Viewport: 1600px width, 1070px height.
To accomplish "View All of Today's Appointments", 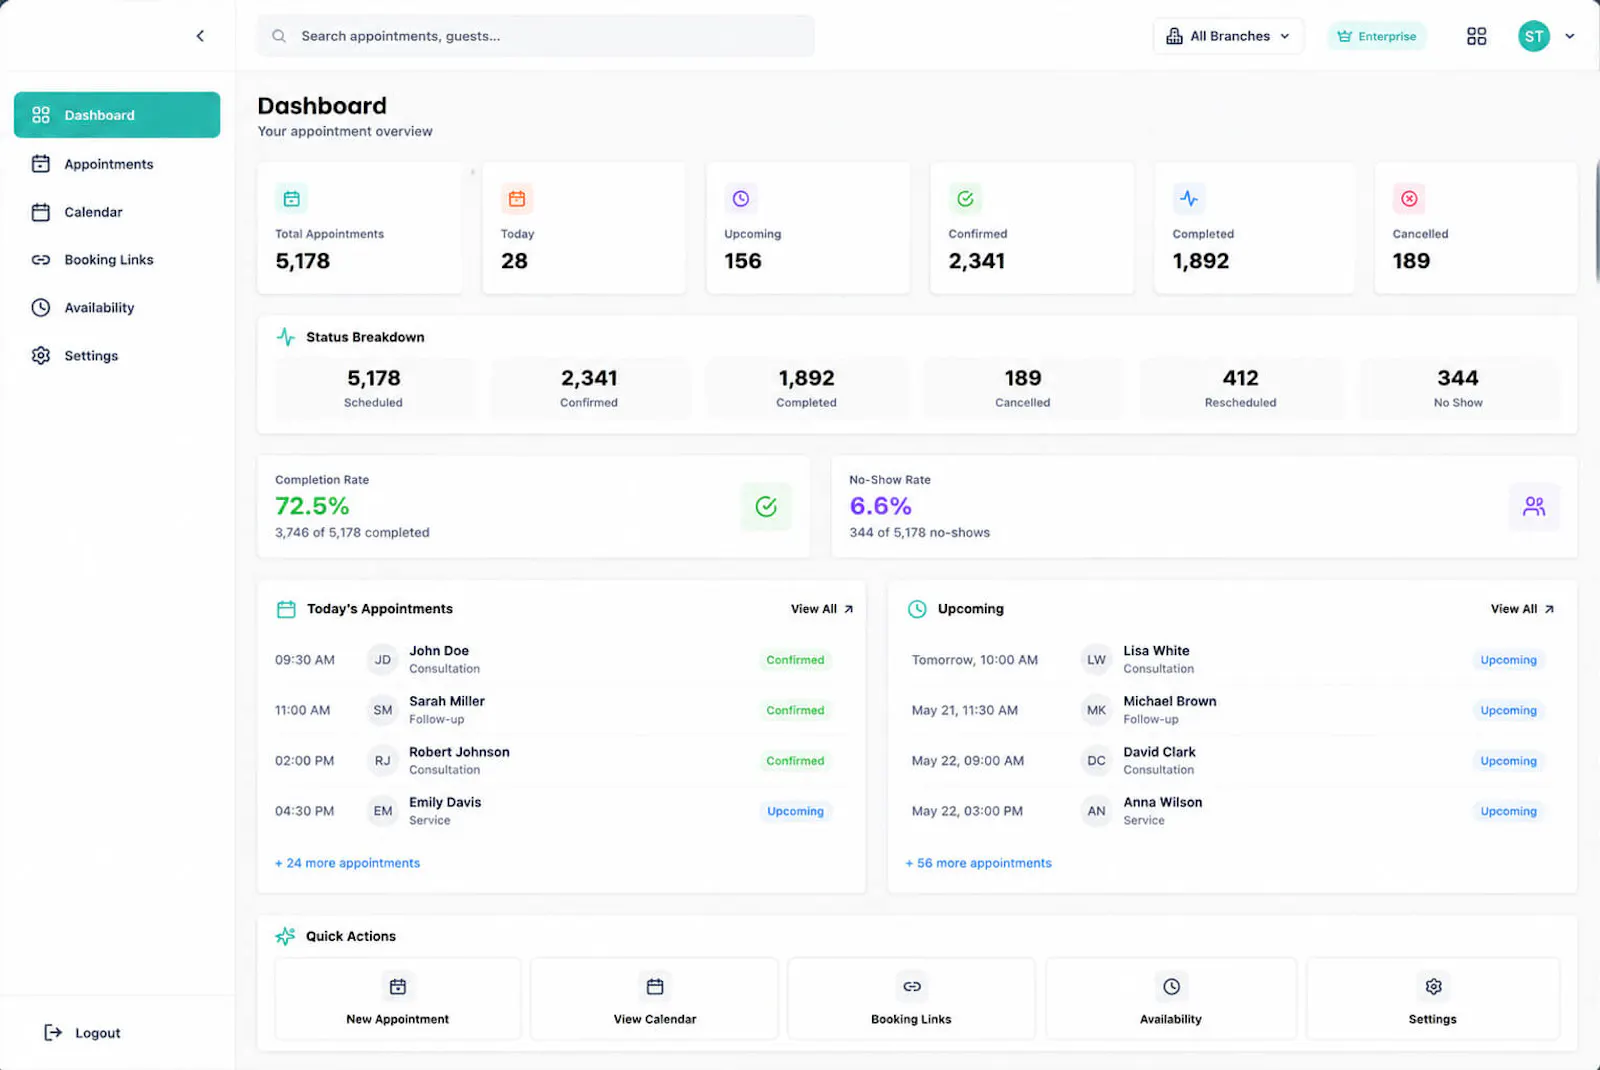I will (x=822, y=609).
